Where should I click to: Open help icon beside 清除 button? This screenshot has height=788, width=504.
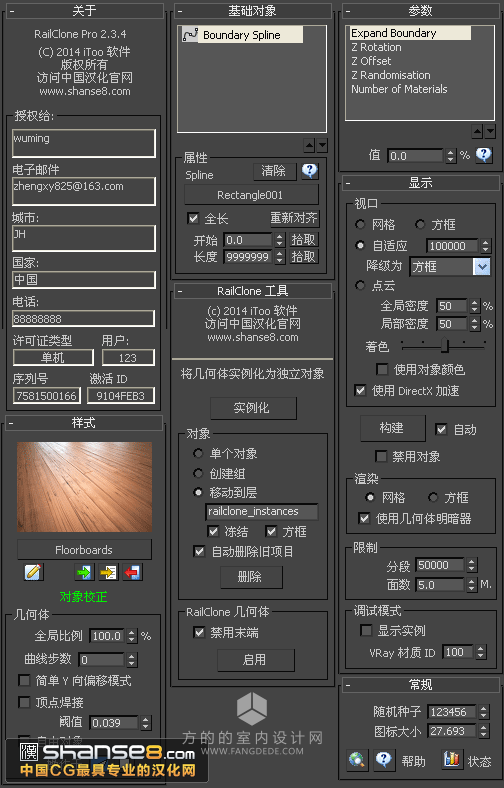(x=310, y=171)
